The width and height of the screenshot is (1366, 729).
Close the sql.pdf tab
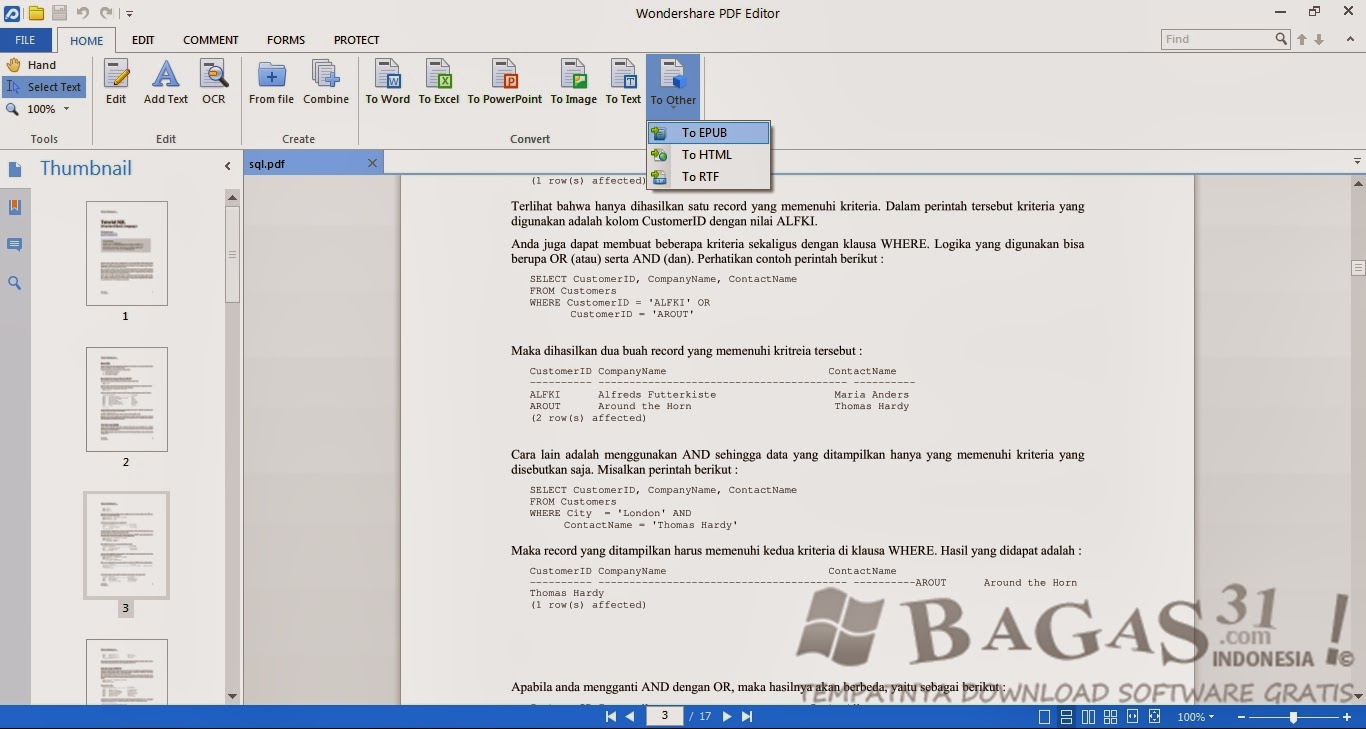pos(372,163)
